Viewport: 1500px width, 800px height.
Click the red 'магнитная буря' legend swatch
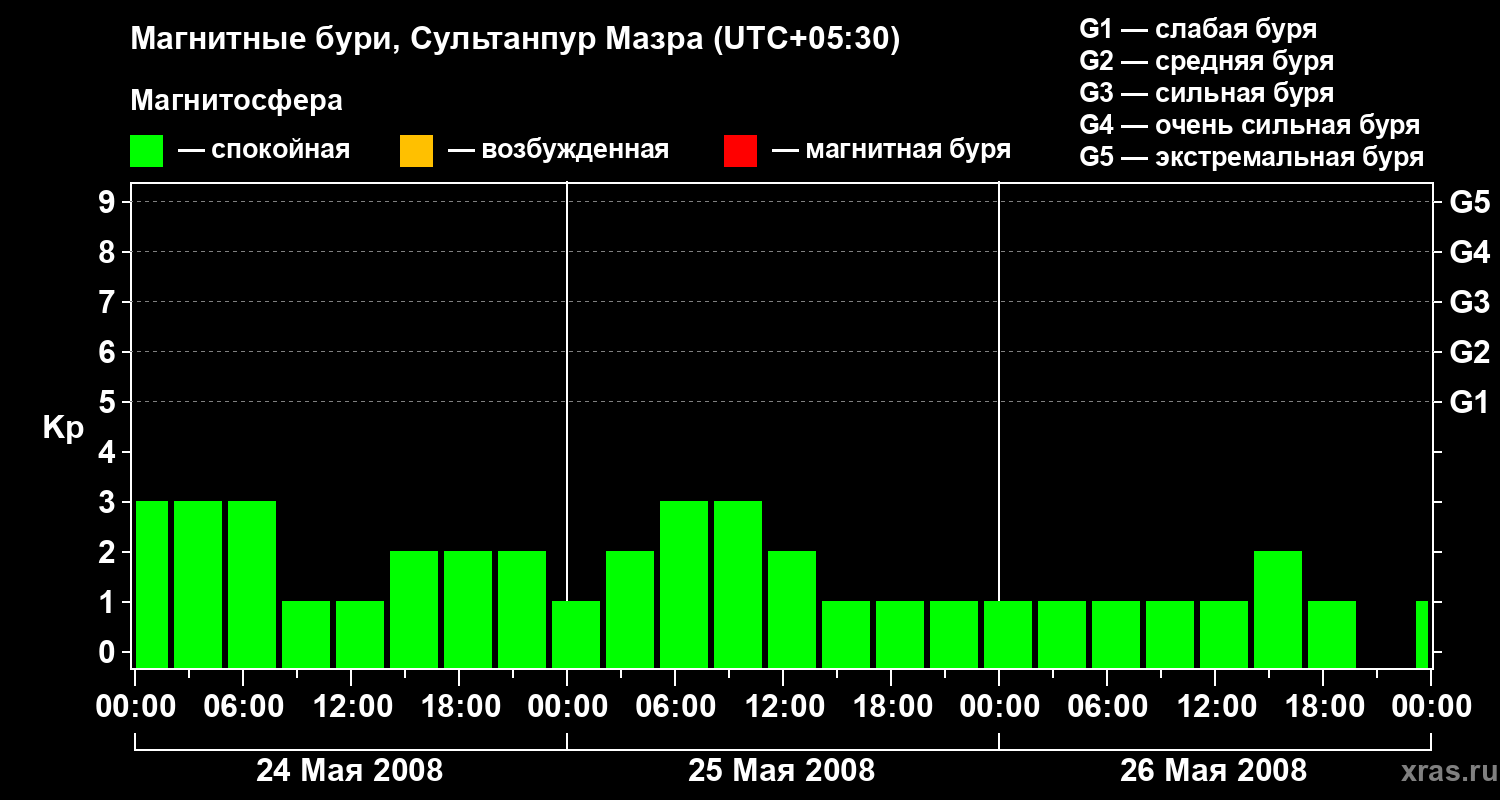coord(740,151)
